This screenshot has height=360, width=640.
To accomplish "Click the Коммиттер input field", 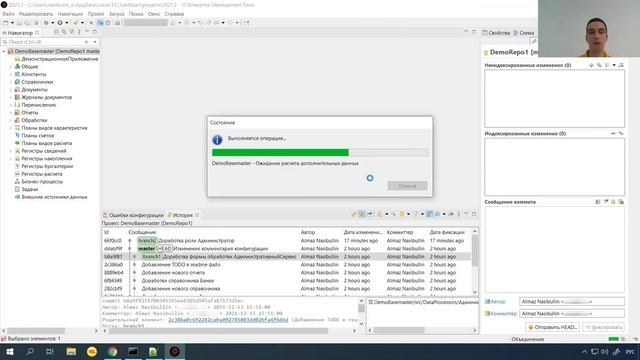I will tap(571, 313).
